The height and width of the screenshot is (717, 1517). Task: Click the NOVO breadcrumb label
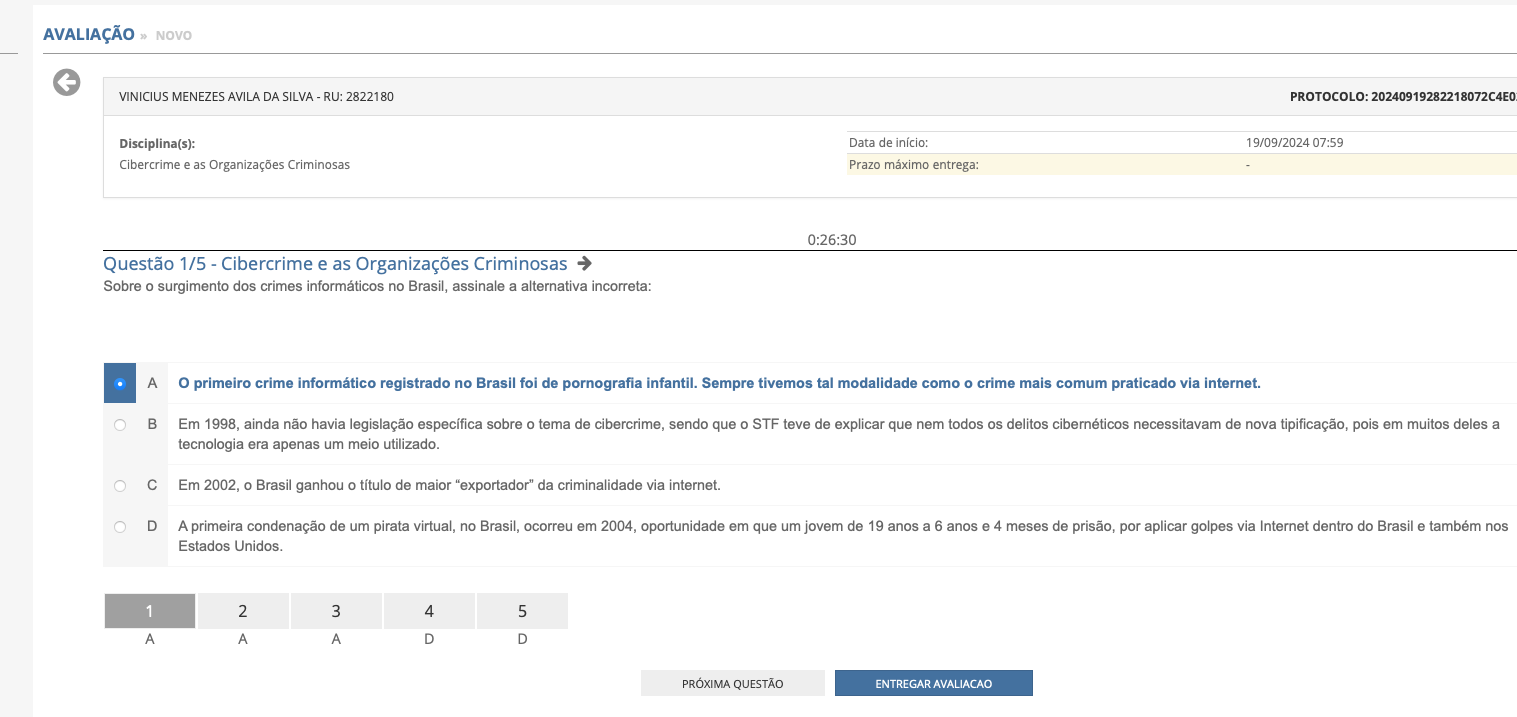click(174, 36)
